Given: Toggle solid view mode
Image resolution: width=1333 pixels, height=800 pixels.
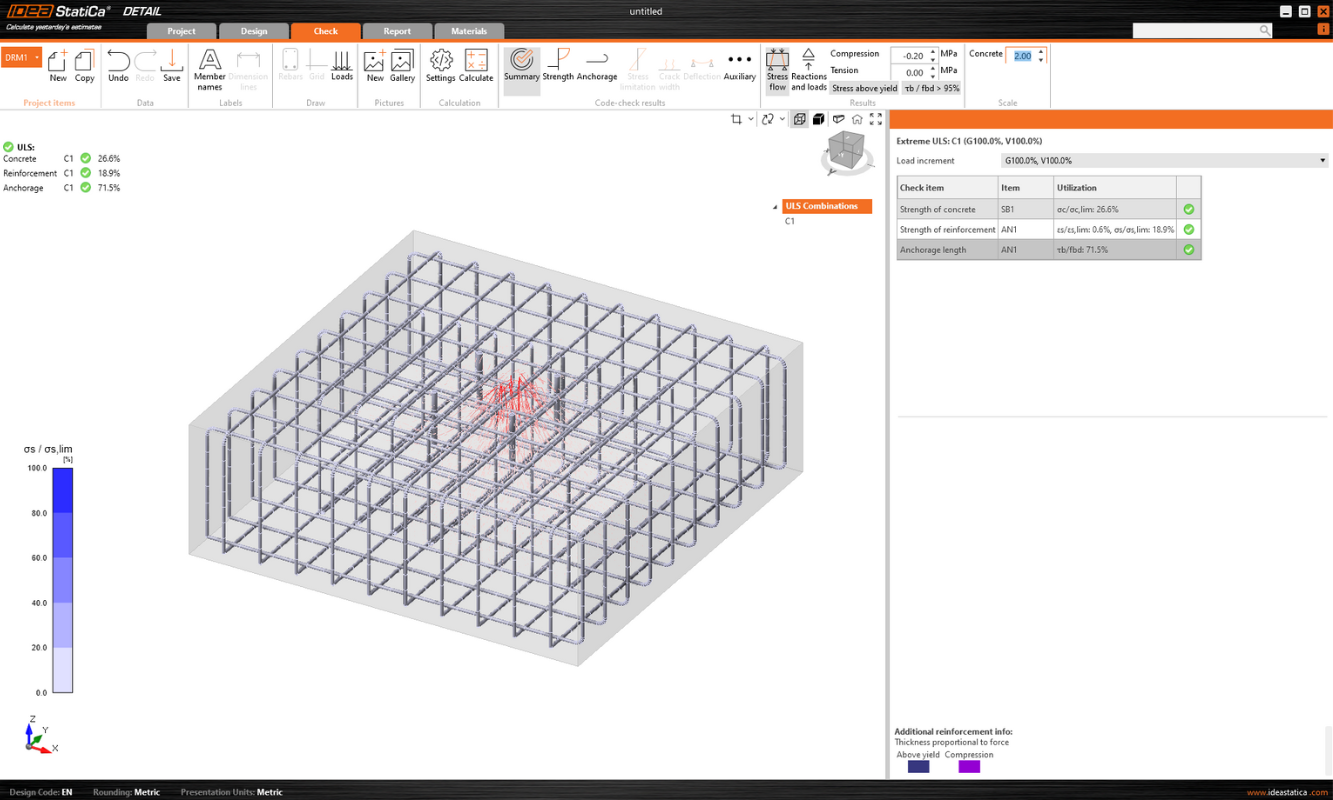Looking at the screenshot, I should click(x=818, y=119).
